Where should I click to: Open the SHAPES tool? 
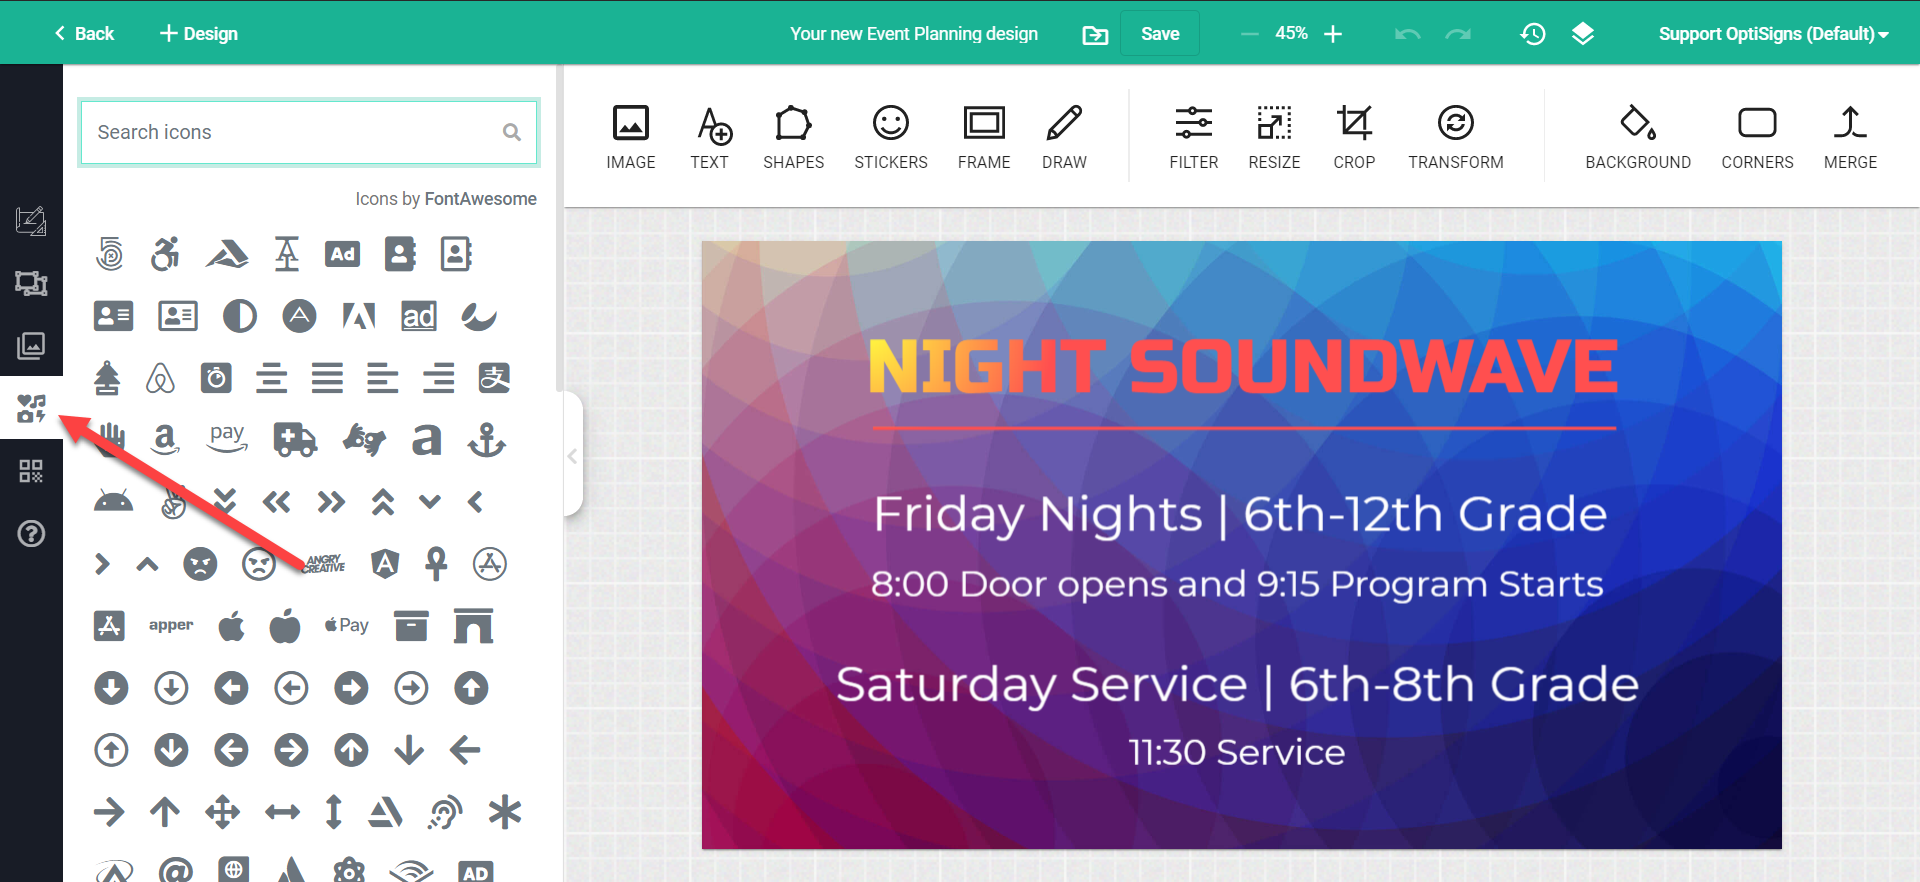[x=793, y=137]
